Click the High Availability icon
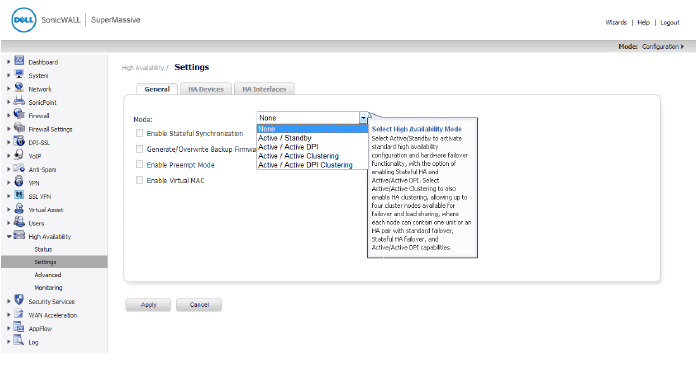The width and height of the screenshot is (700, 367). pos(19,235)
